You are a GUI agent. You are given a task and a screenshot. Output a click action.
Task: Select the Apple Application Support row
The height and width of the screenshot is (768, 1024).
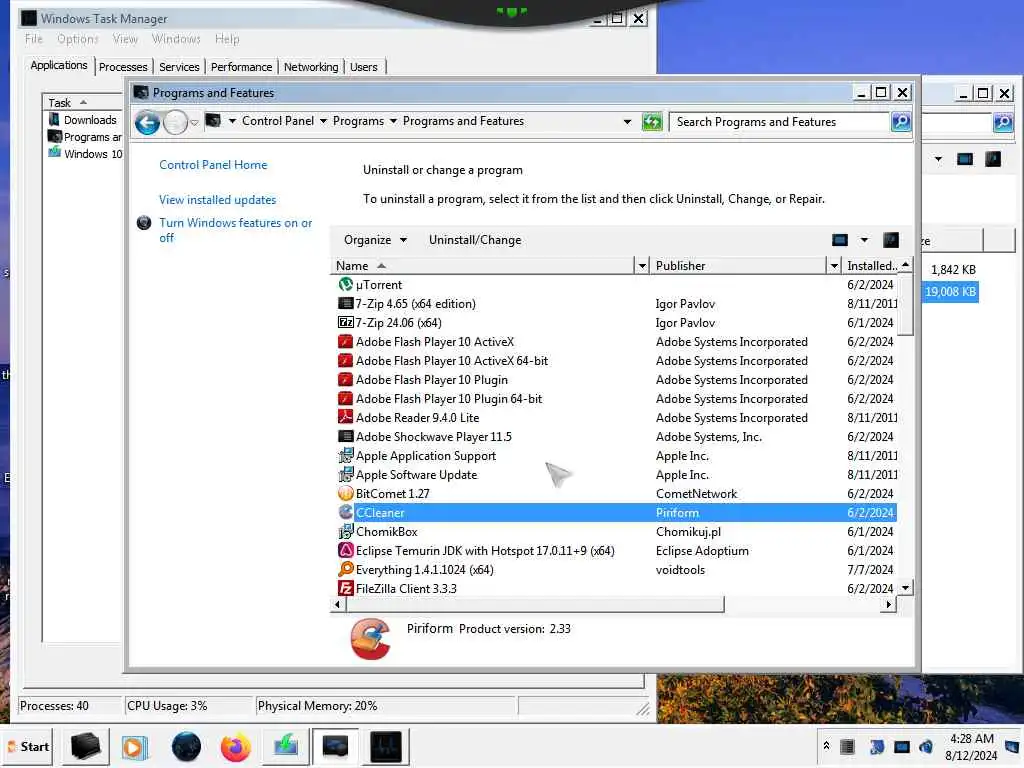614,456
